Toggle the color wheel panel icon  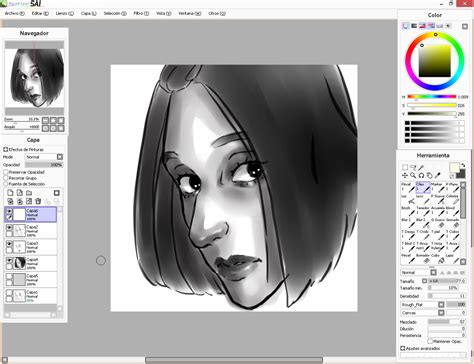[406, 26]
